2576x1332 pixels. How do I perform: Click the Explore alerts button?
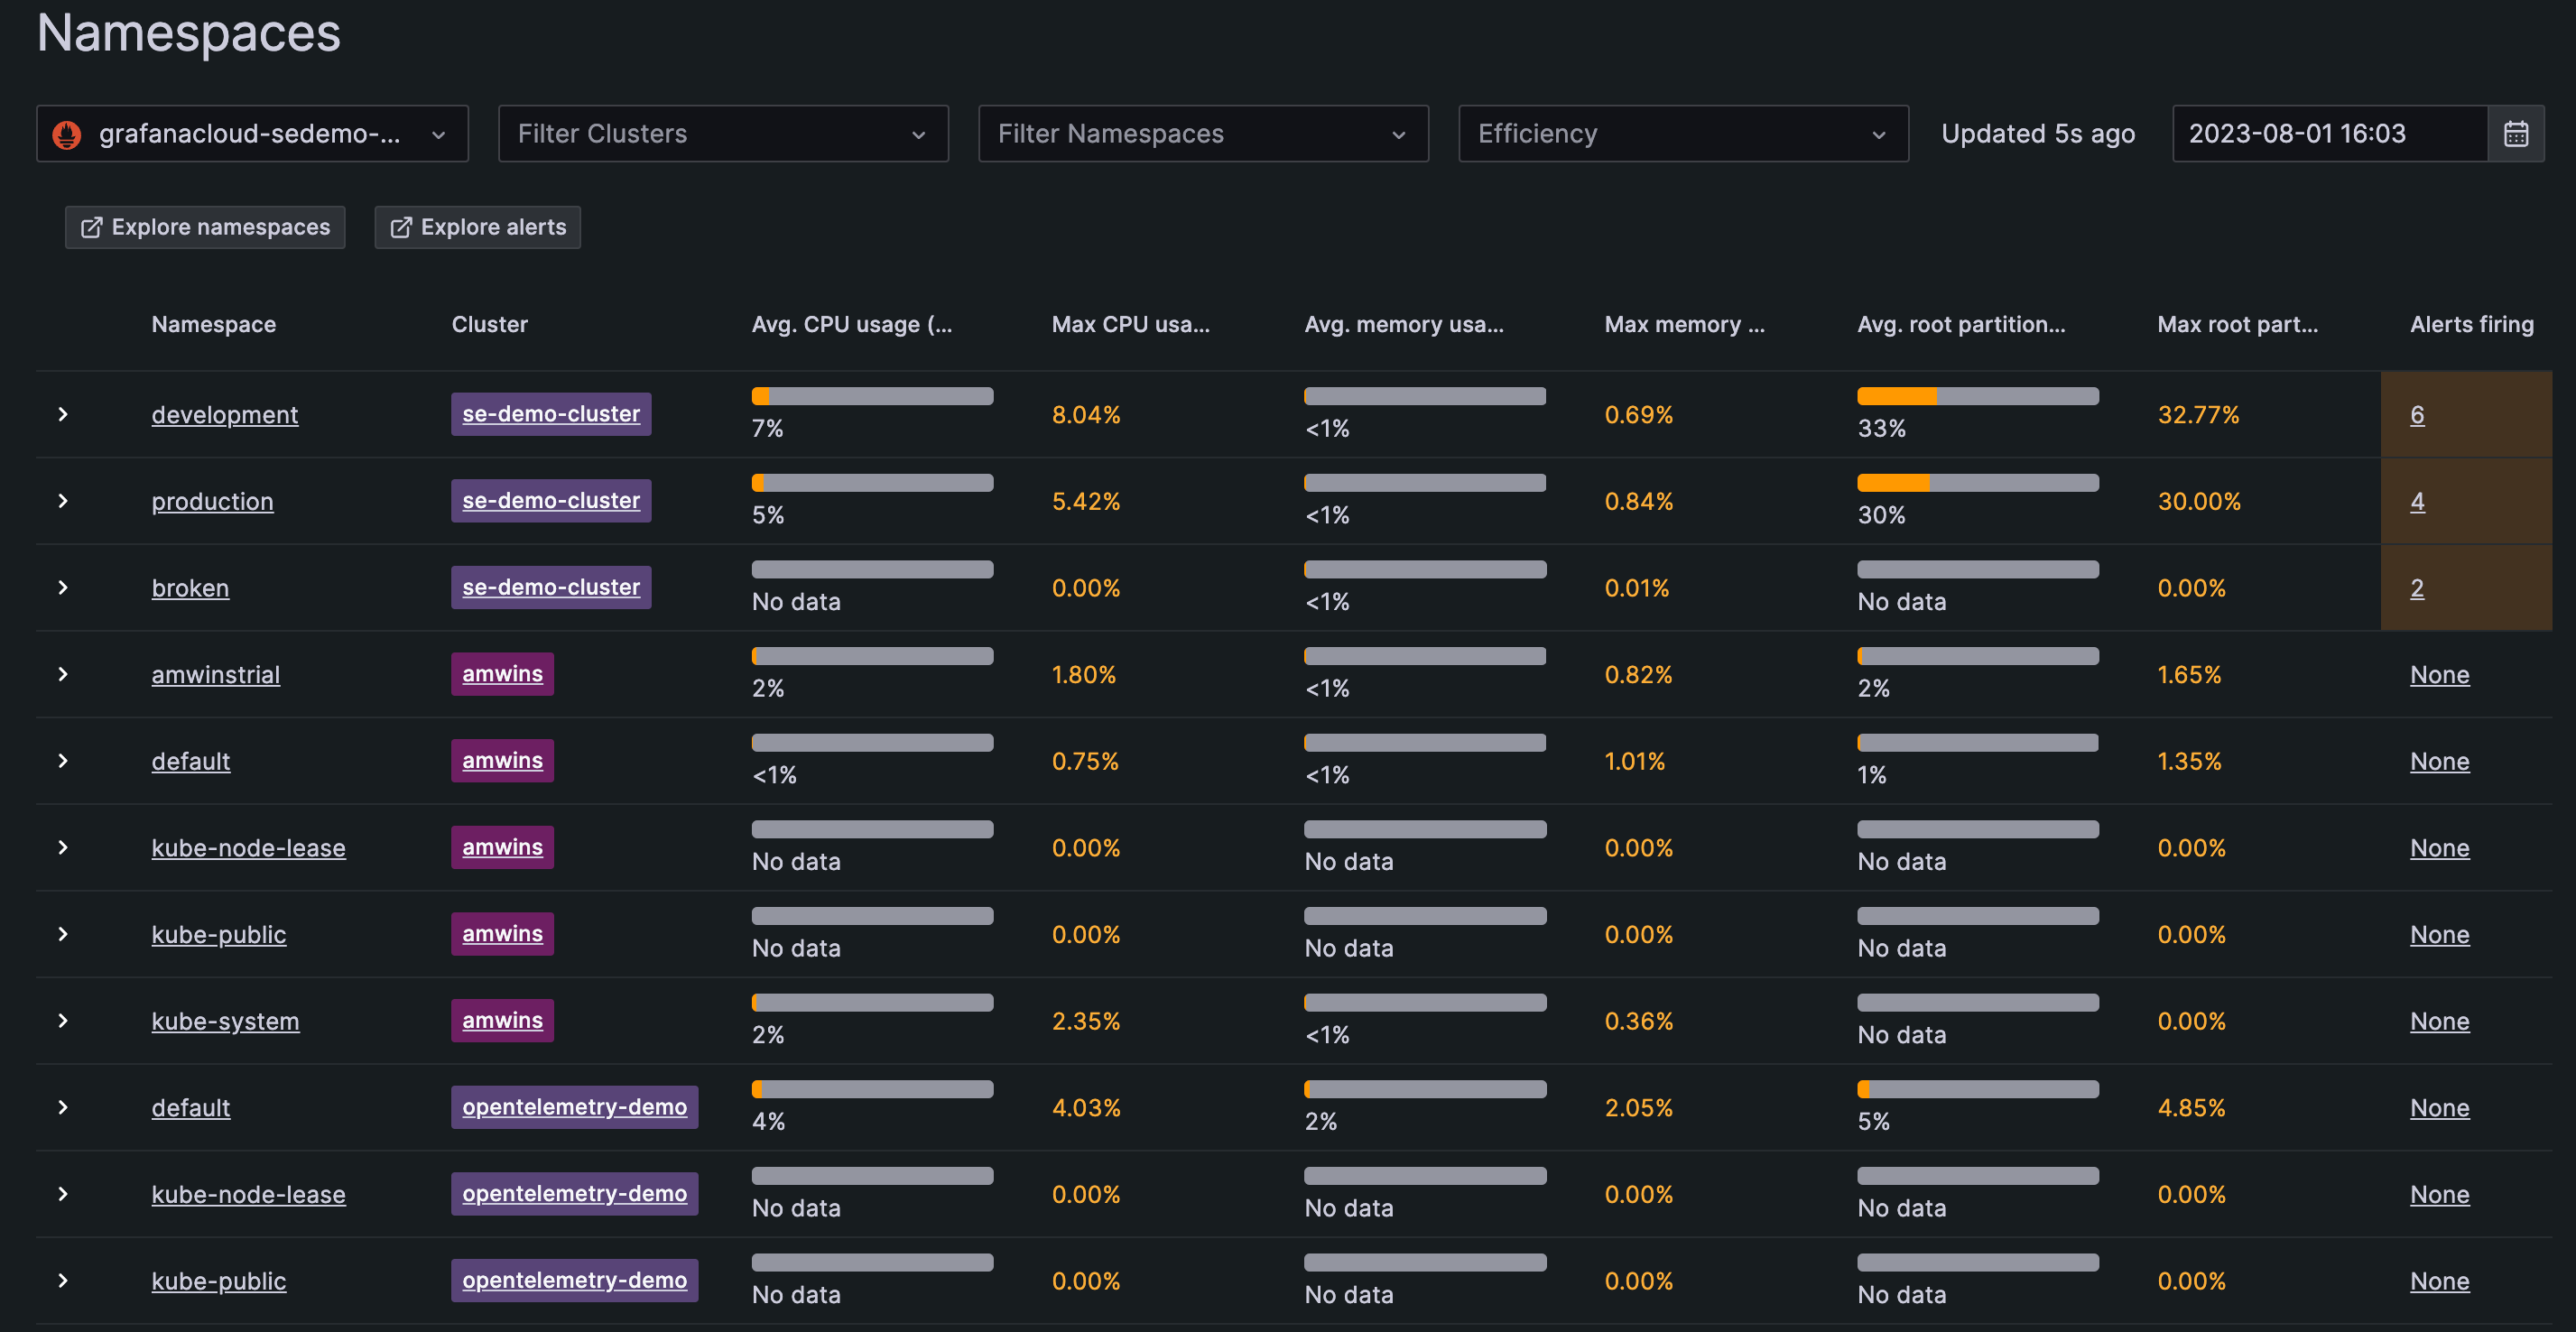[477, 227]
